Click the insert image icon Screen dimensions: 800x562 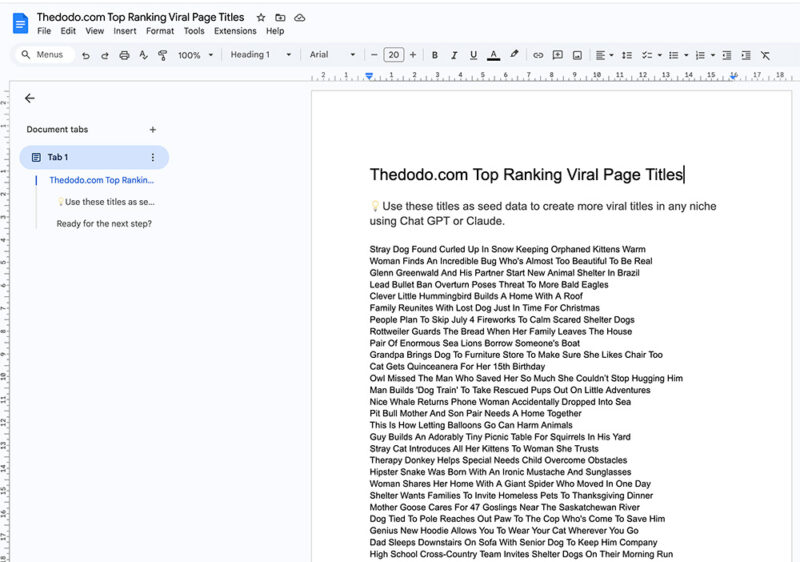pos(577,55)
